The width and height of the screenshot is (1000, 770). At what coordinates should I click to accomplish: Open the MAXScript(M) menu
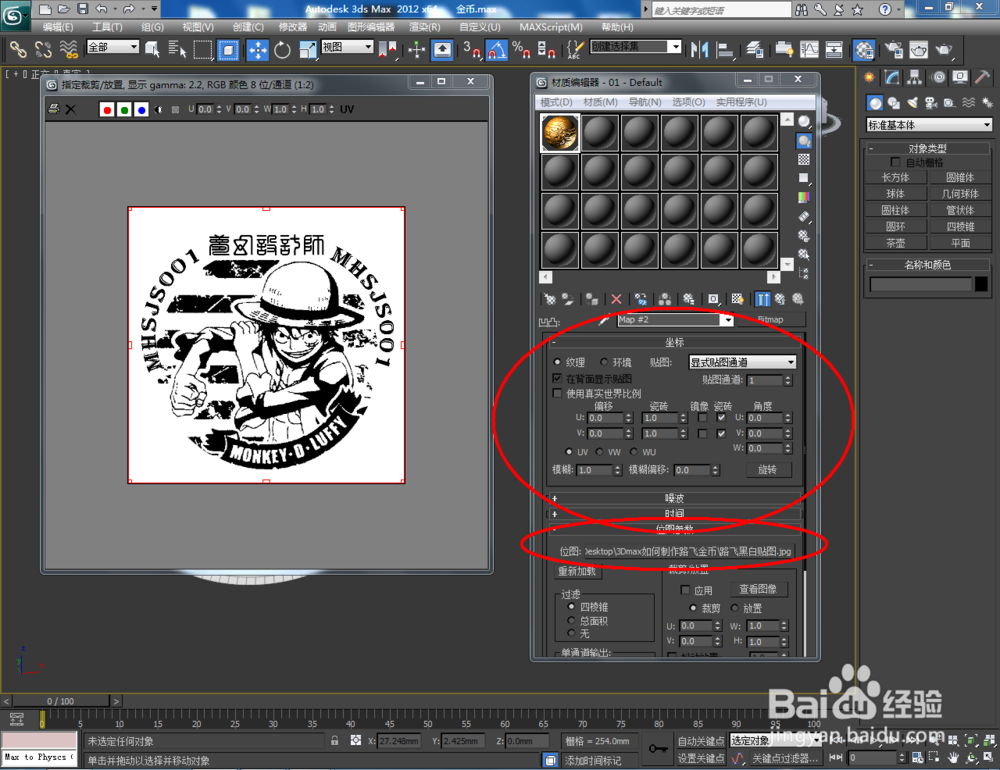point(550,27)
